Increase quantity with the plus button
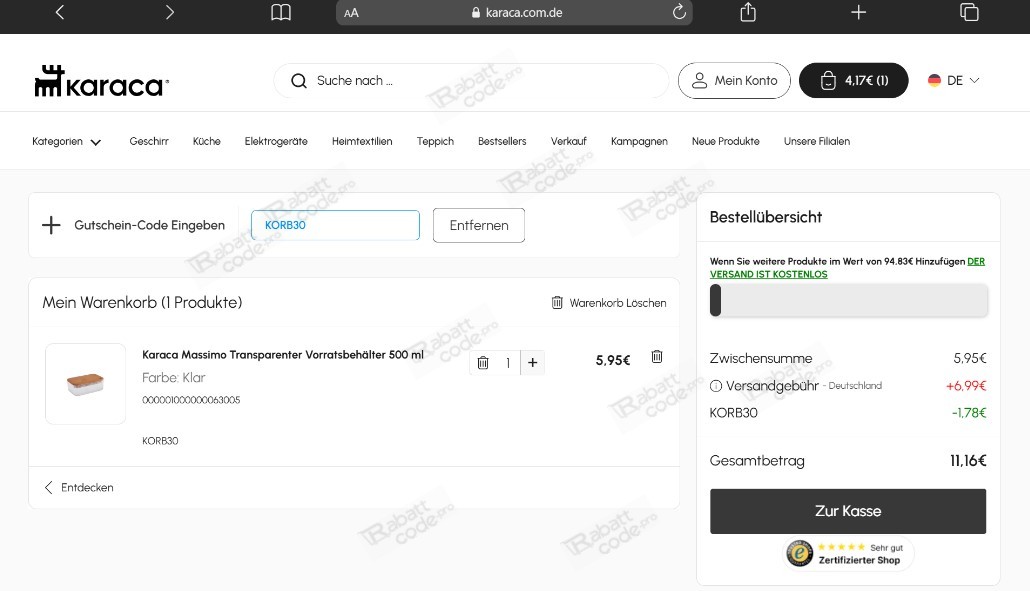The width and height of the screenshot is (1030, 591). tap(533, 362)
